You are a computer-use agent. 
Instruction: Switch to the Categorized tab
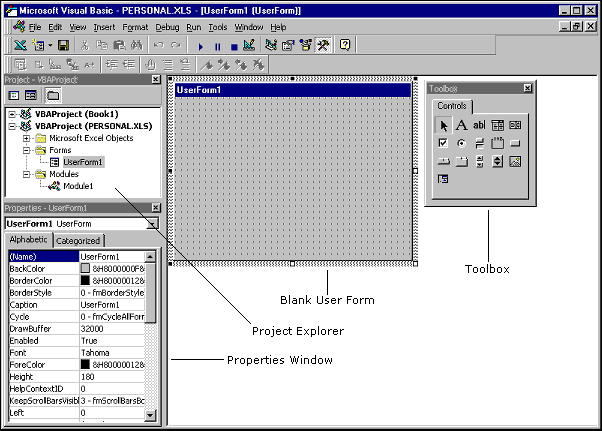78,241
